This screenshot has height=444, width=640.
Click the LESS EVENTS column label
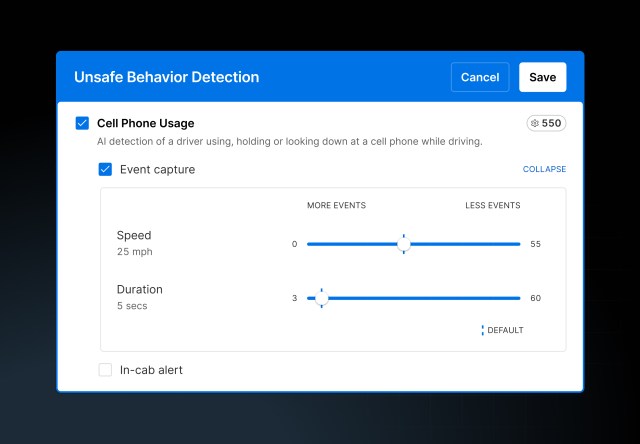(x=492, y=206)
